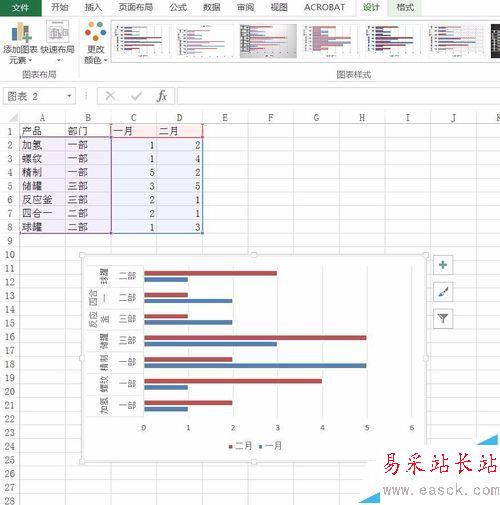Image resolution: width=500 pixels, height=505 pixels.
Task: Confirm entry with the checkmark icon
Action: click(136, 96)
